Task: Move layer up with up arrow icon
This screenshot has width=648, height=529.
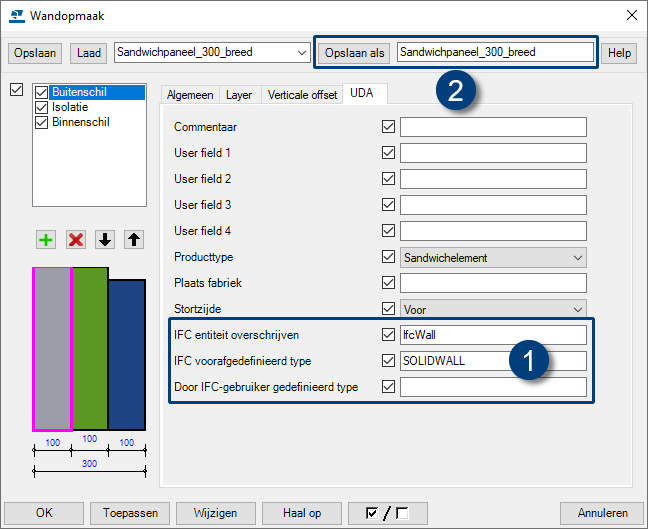Action: coord(134,240)
